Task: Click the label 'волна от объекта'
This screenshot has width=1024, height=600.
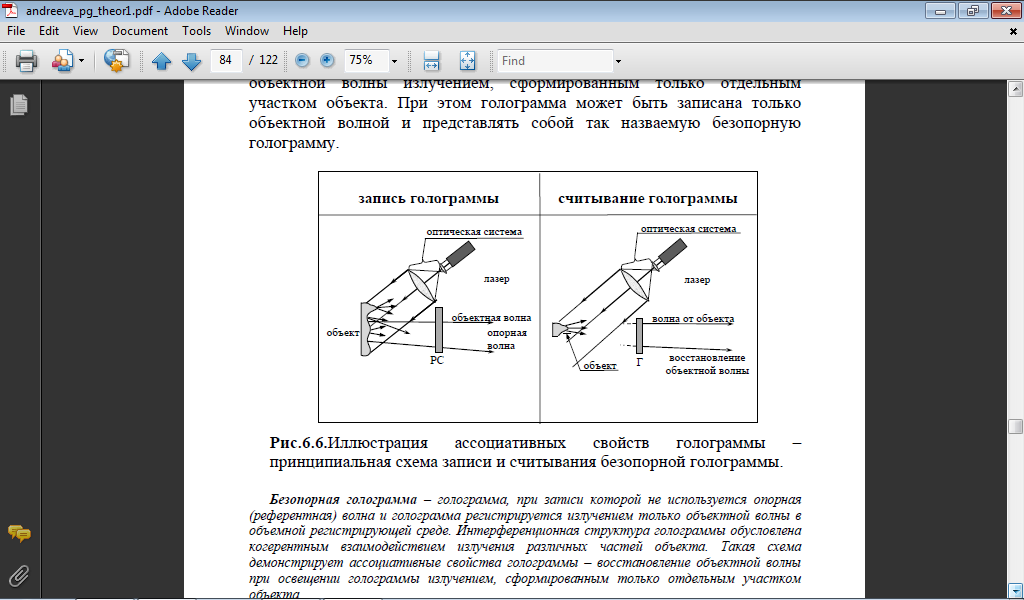Action: pyautogui.click(x=693, y=319)
